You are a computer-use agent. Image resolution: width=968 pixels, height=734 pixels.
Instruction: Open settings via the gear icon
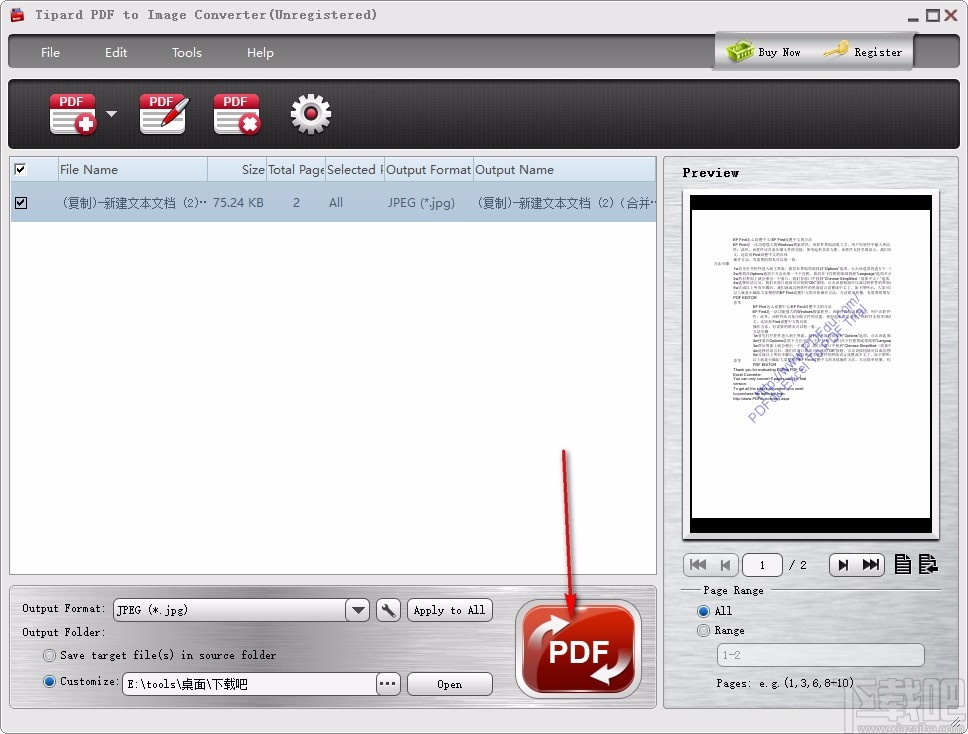coord(310,113)
